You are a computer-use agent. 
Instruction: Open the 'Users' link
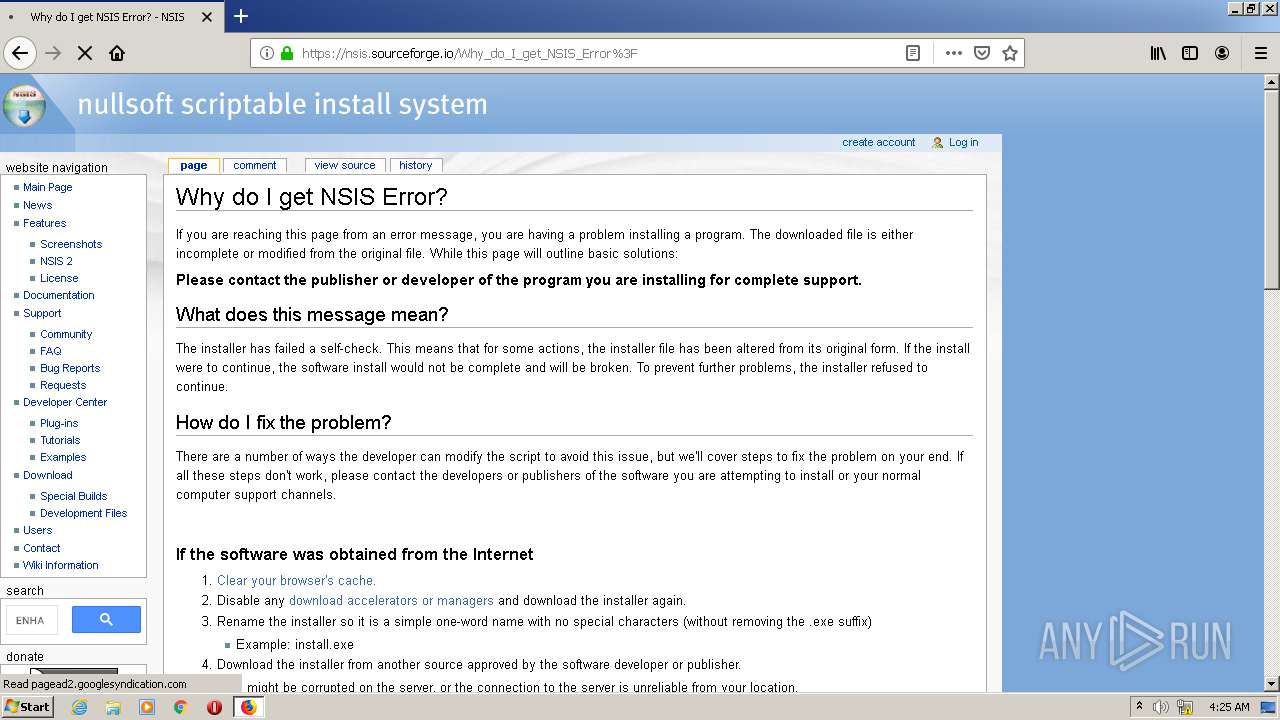[x=38, y=530]
